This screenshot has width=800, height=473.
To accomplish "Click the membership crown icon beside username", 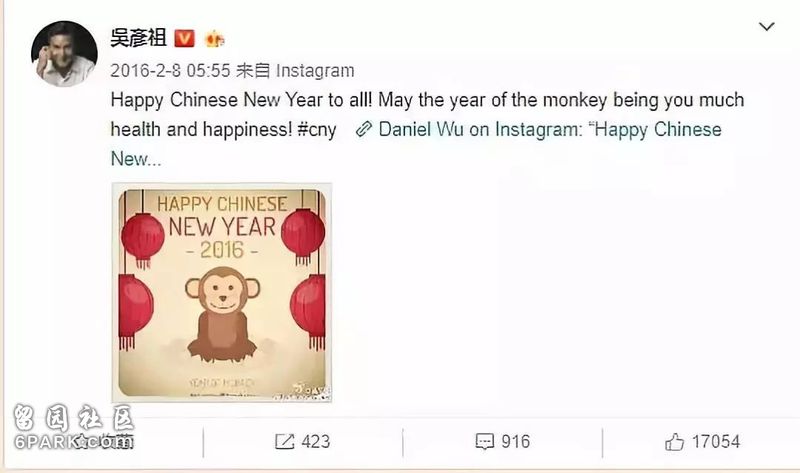I will (214, 39).
